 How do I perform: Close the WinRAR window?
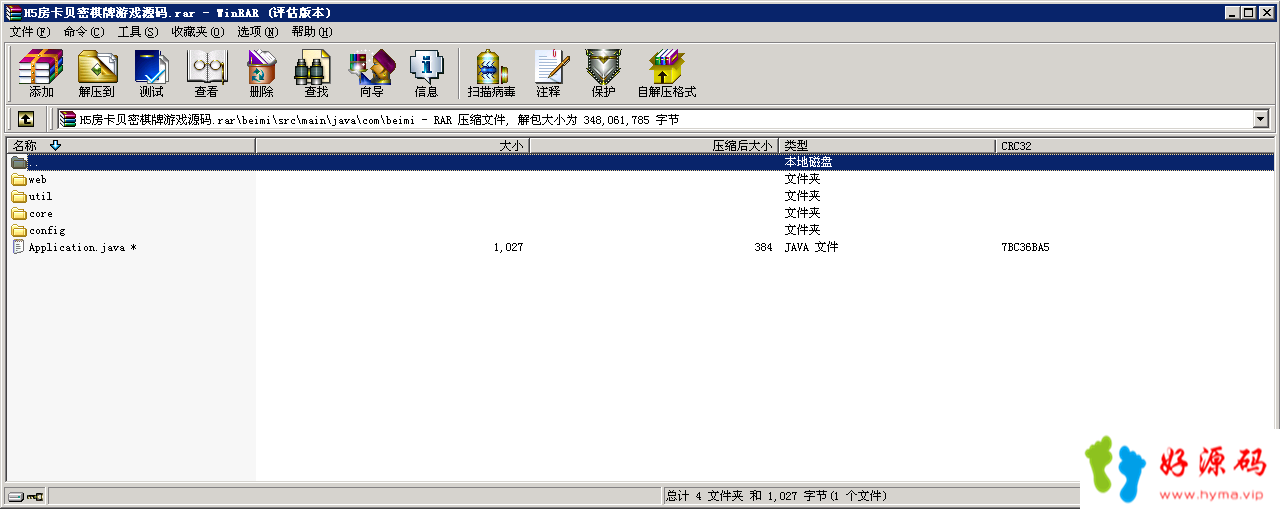[x=1266, y=13]
